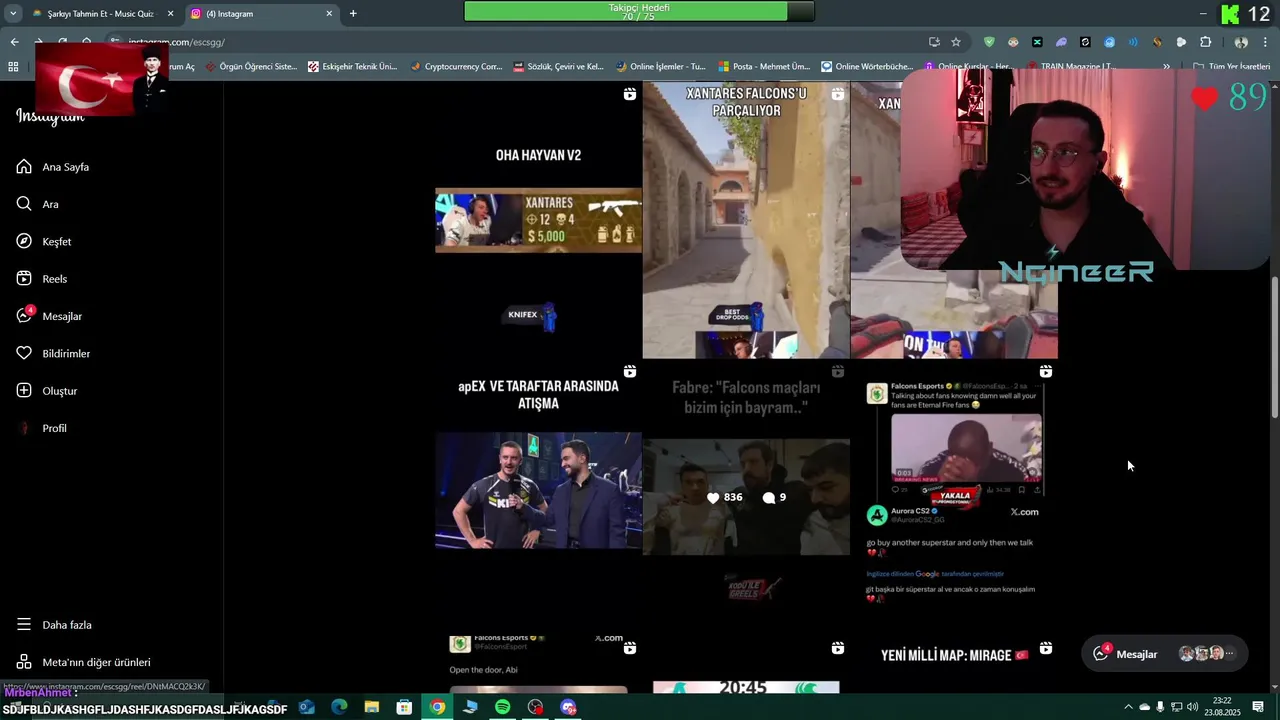Image resolution: width=1280 pixels, height=720 pixels.
Task: Expand the tab search dropdown arrow
Action: [13, 14]
